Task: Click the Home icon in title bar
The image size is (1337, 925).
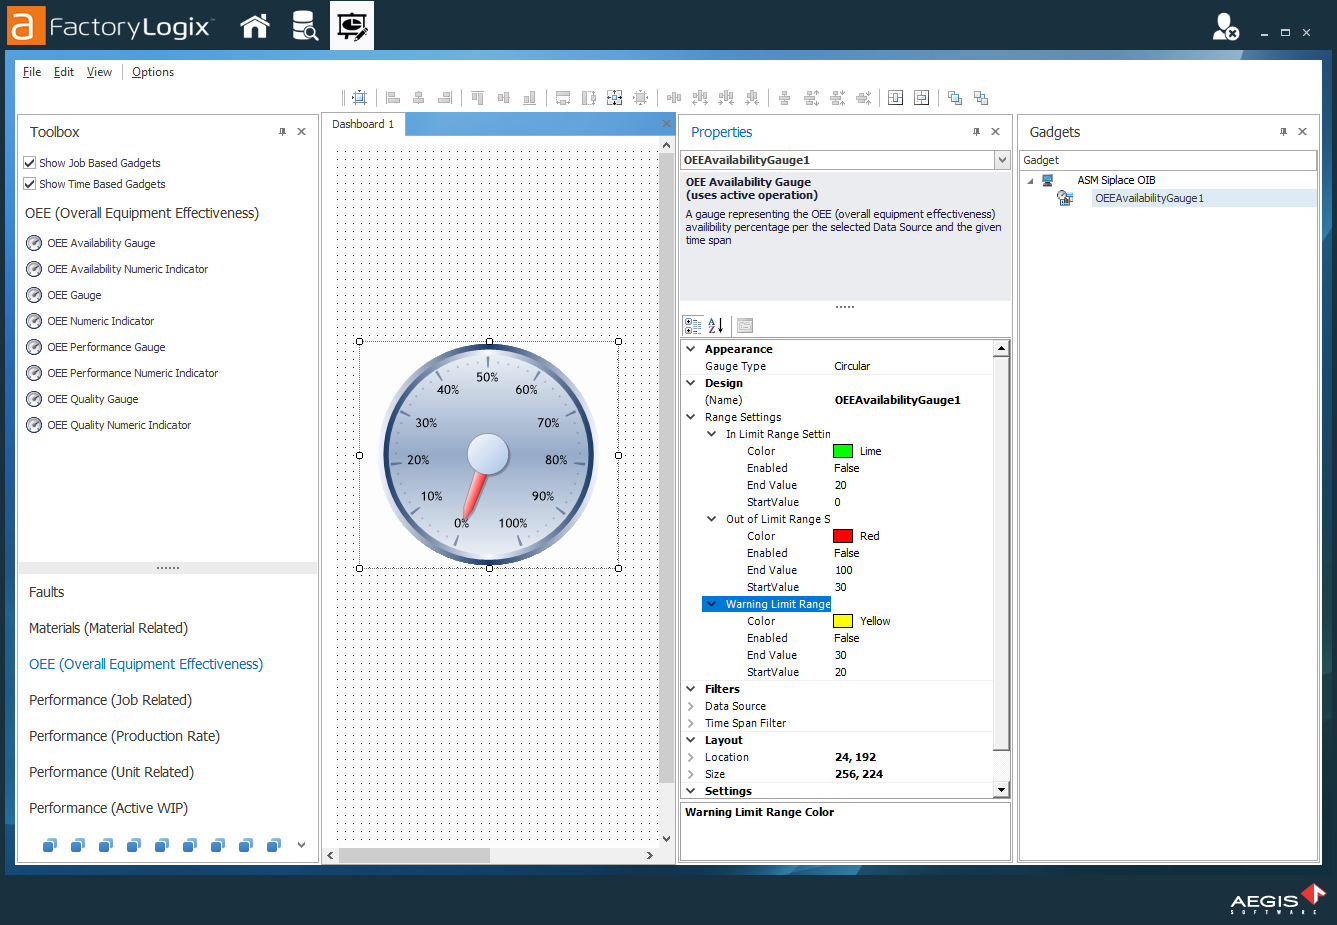Action: pyautogui.click(x=255, y=26)
